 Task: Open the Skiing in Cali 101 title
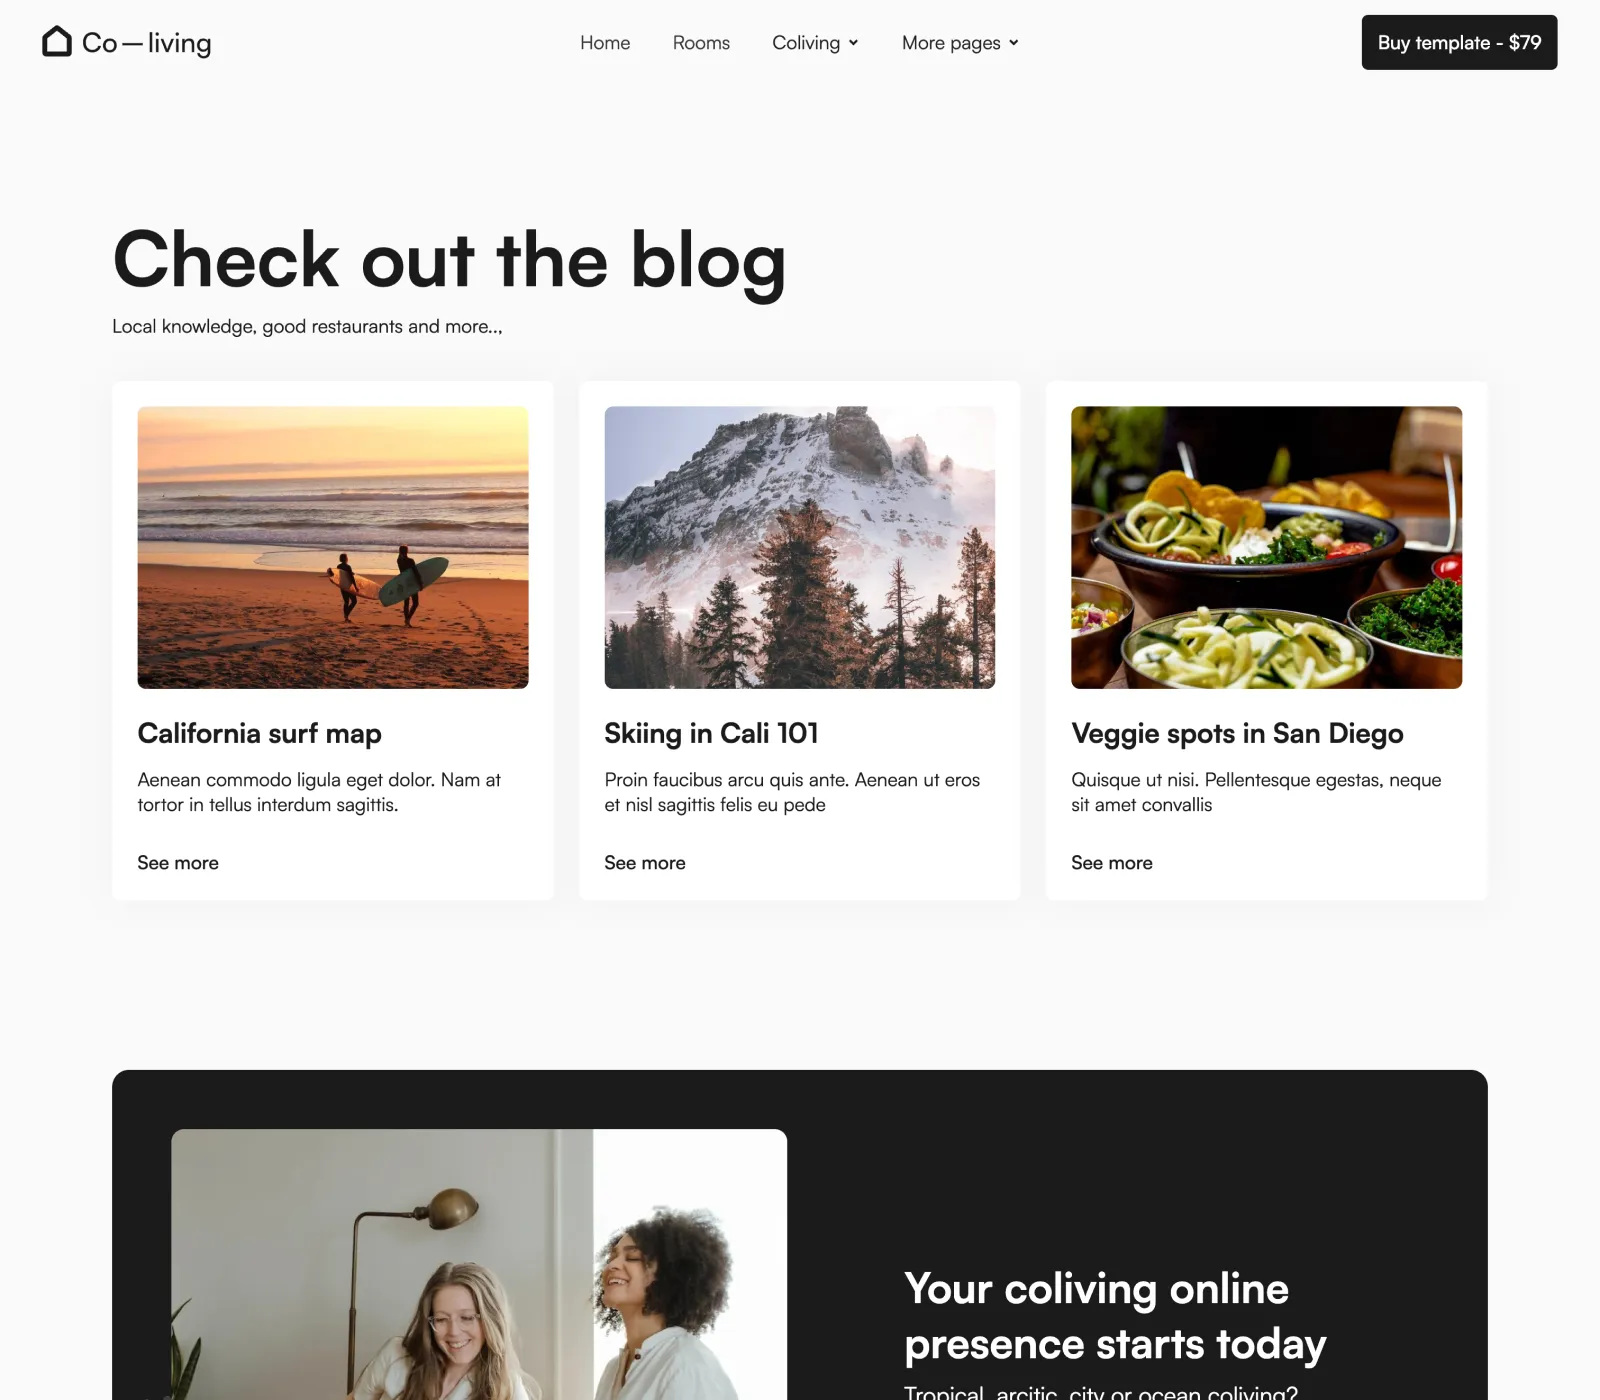tap(711, 734)
